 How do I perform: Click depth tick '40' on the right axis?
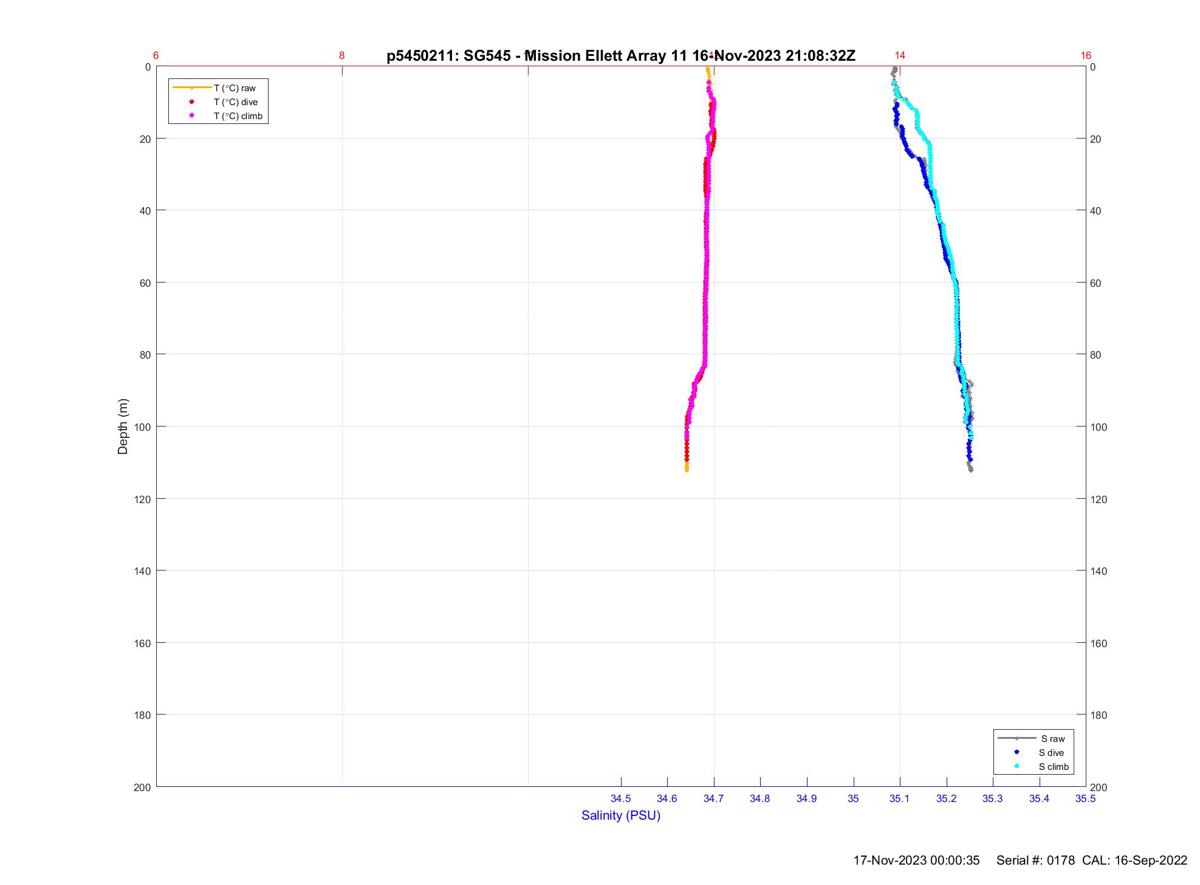click(1096, 211)
